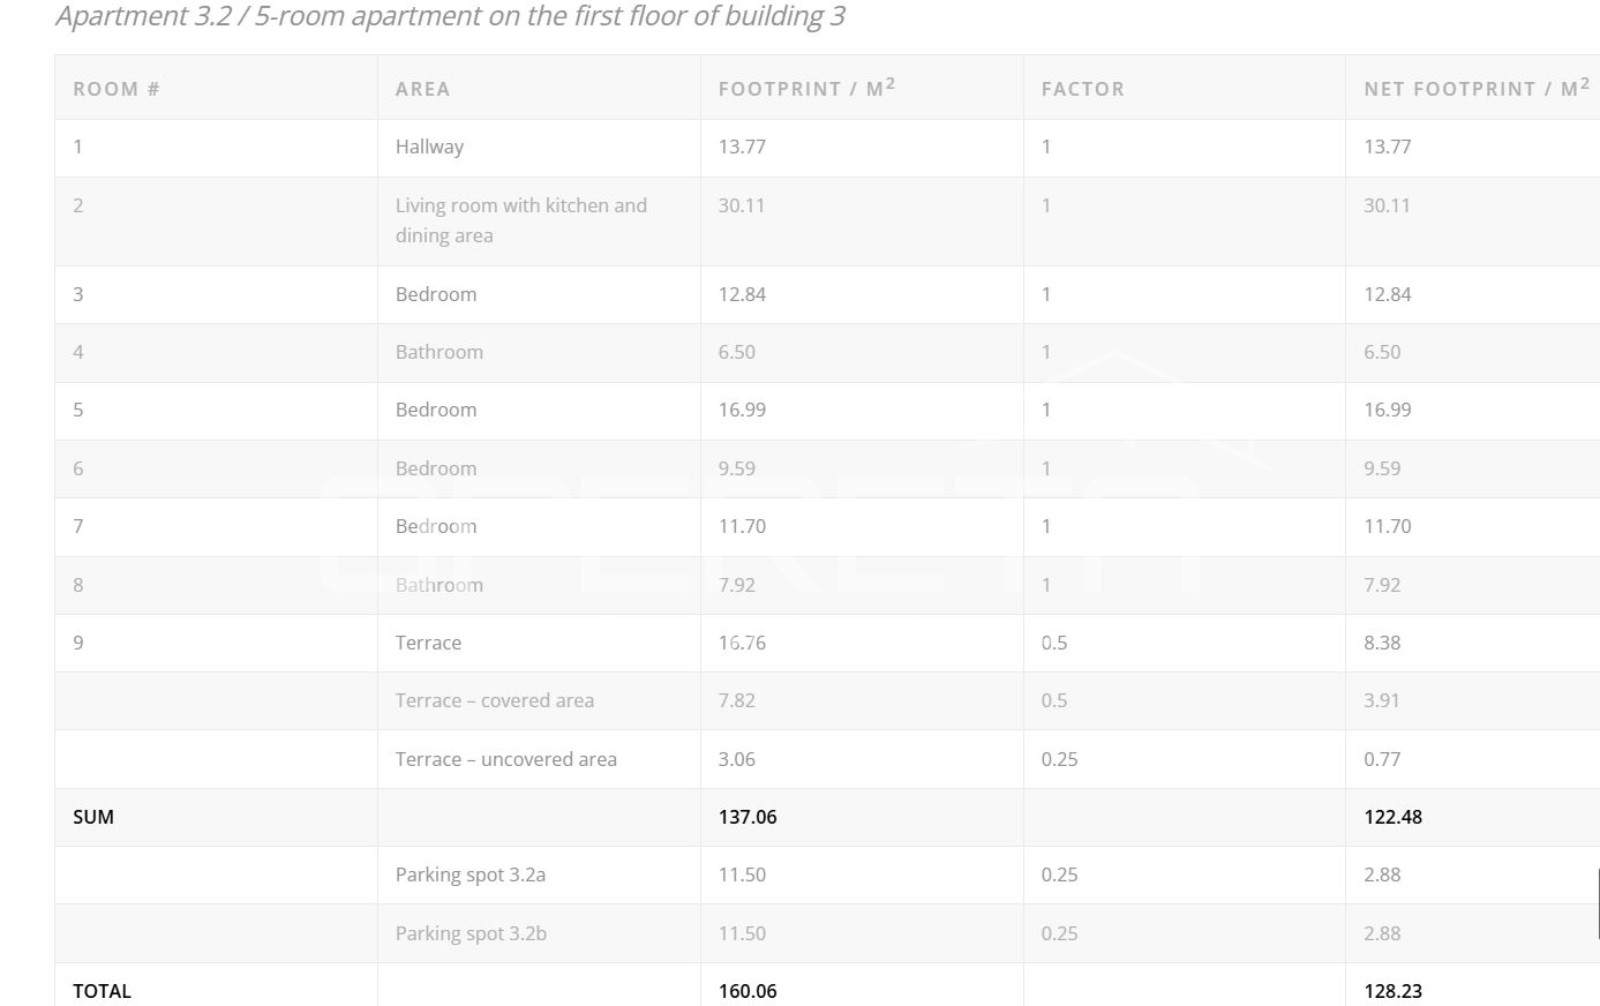Viewport: 1600px width, 1006px height.
Task: Click the 'TOTAL' row label
Action: 101,991
